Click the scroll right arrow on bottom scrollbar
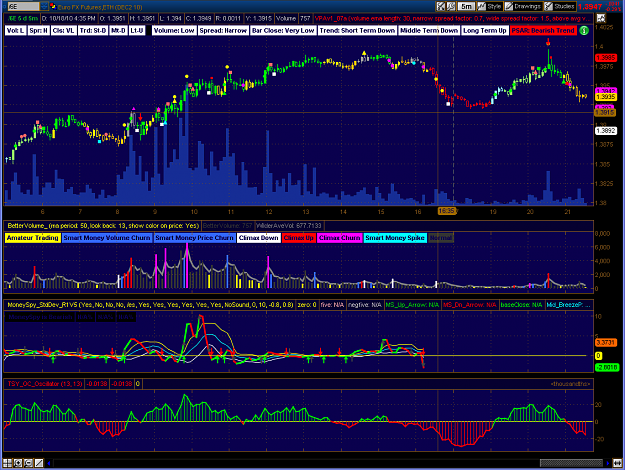The height and width of the screenshot is (470, 625). pyautogui.click(x=608, y=463)
